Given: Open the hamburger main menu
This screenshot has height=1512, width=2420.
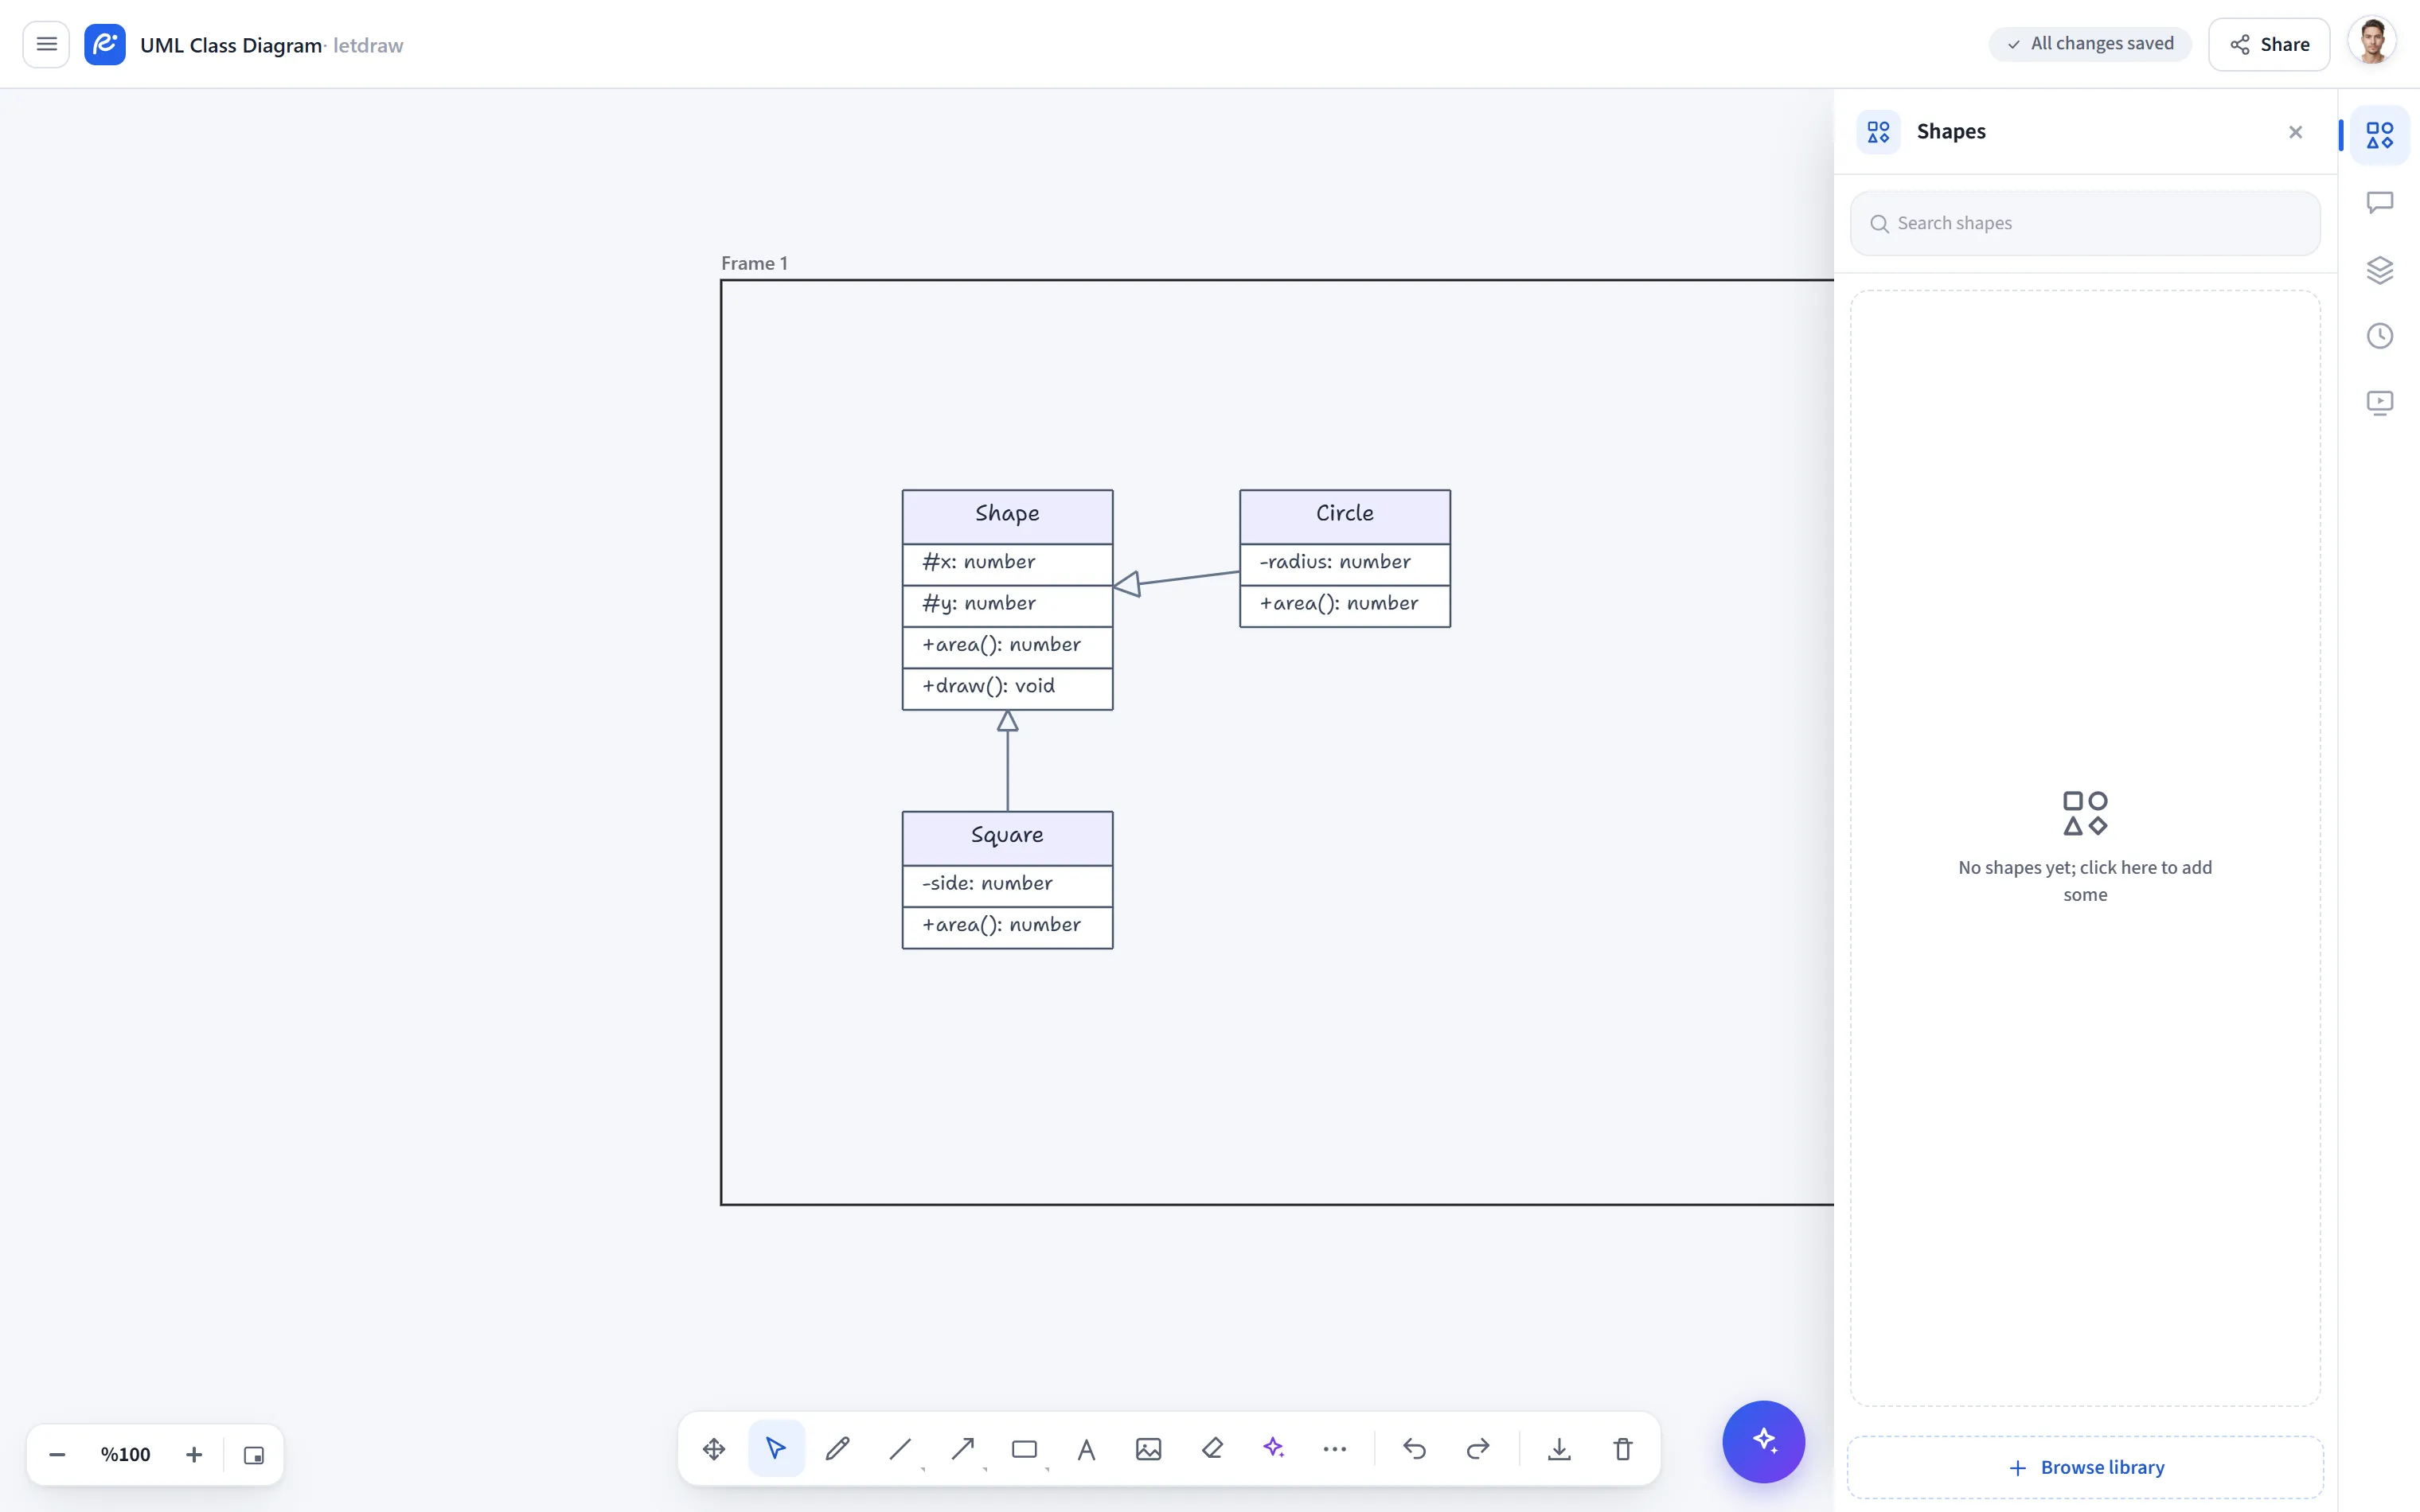Looking at the screenshot, I should [46, 44].
